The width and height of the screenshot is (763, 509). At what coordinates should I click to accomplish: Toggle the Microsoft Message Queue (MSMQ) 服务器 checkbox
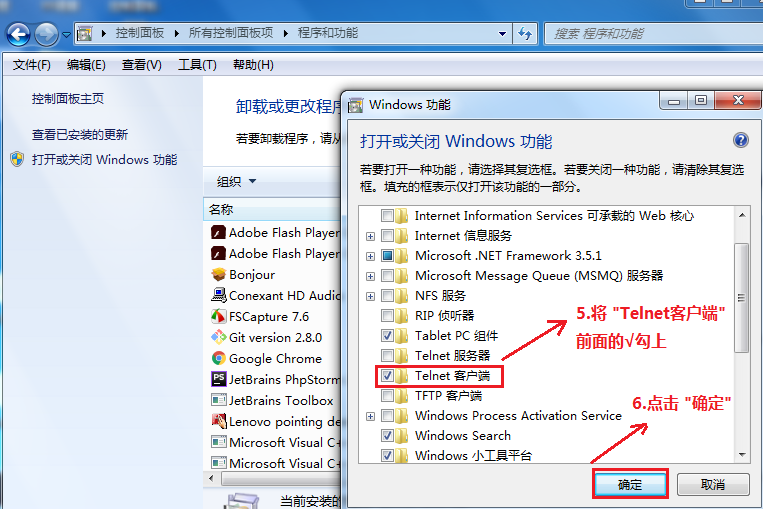click(x=387, y=276)
